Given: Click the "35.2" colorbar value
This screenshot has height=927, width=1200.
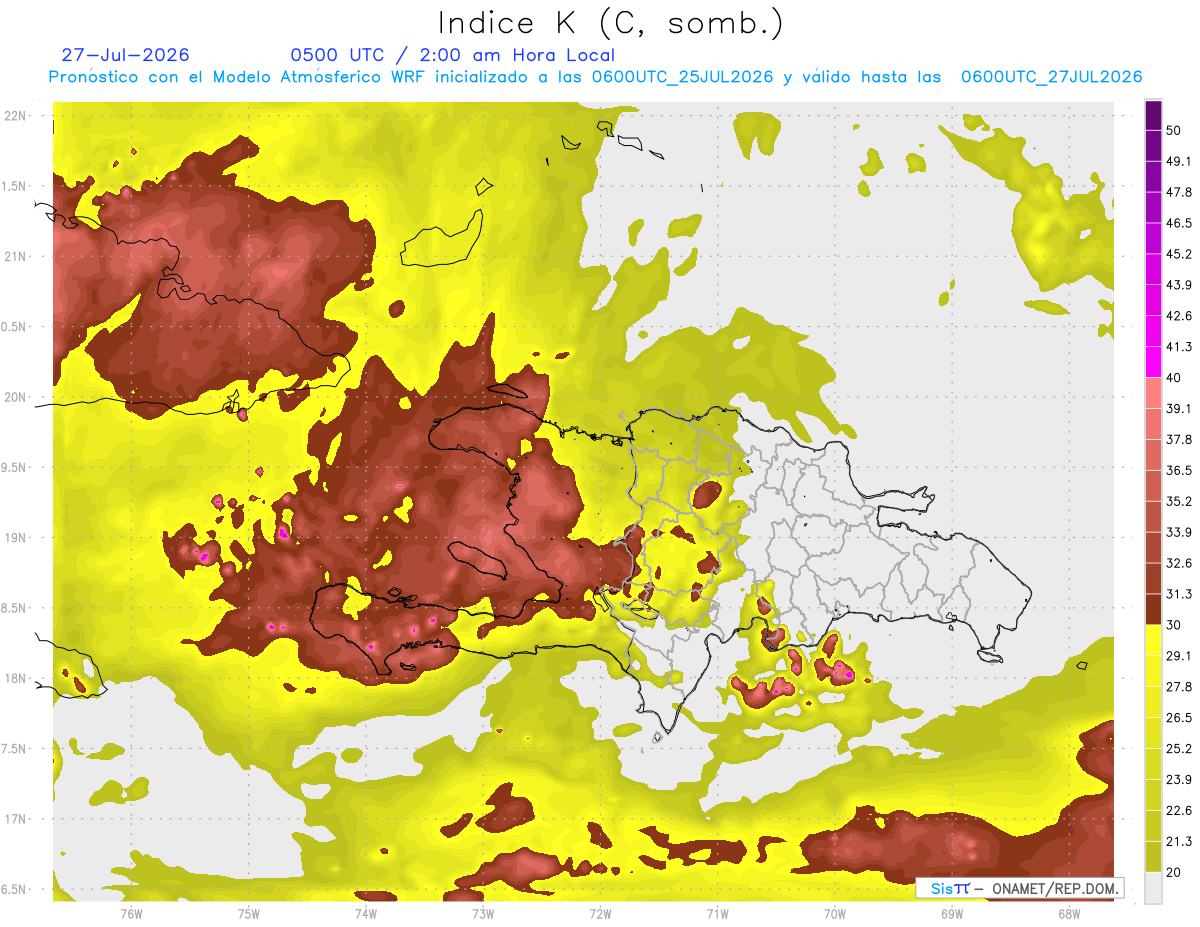Looking at the screenshot, I should 1179,502.
